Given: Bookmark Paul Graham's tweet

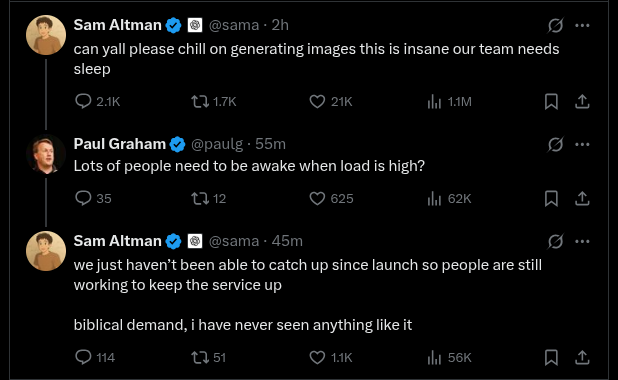Looking at the screenshot, I should (x=551, y=199).
